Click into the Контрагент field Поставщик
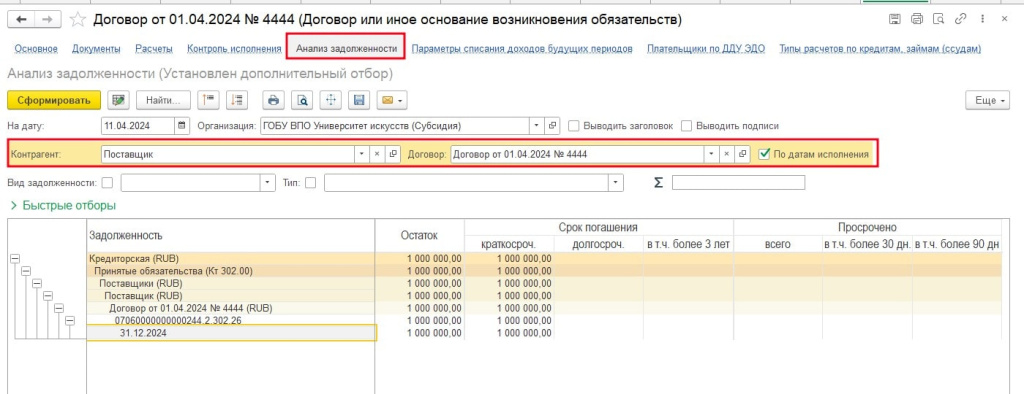 (228, 154)
